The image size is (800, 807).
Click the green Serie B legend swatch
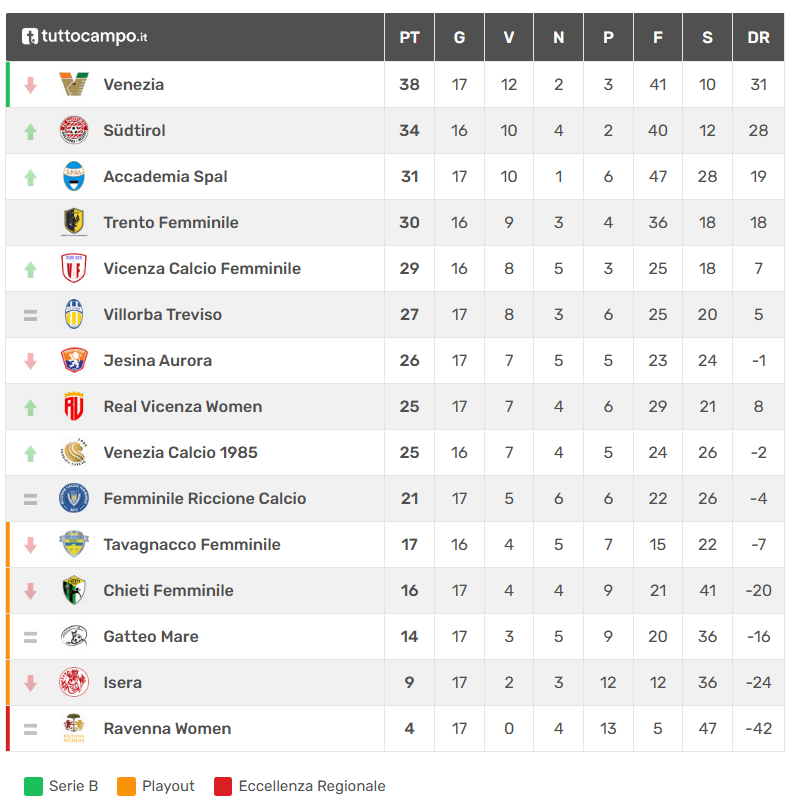33,786
